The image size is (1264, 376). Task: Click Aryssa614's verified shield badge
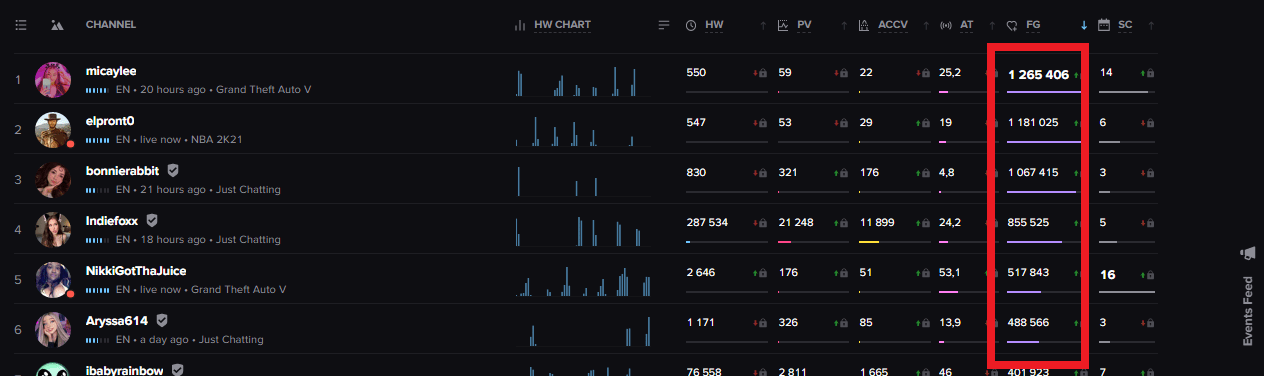point(162,321)
